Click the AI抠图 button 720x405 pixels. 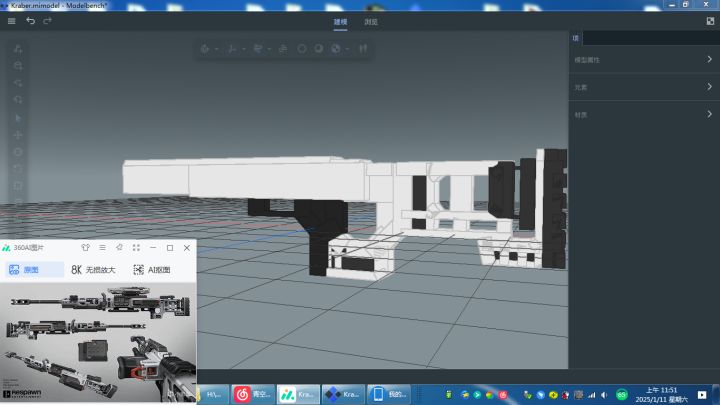152,270
